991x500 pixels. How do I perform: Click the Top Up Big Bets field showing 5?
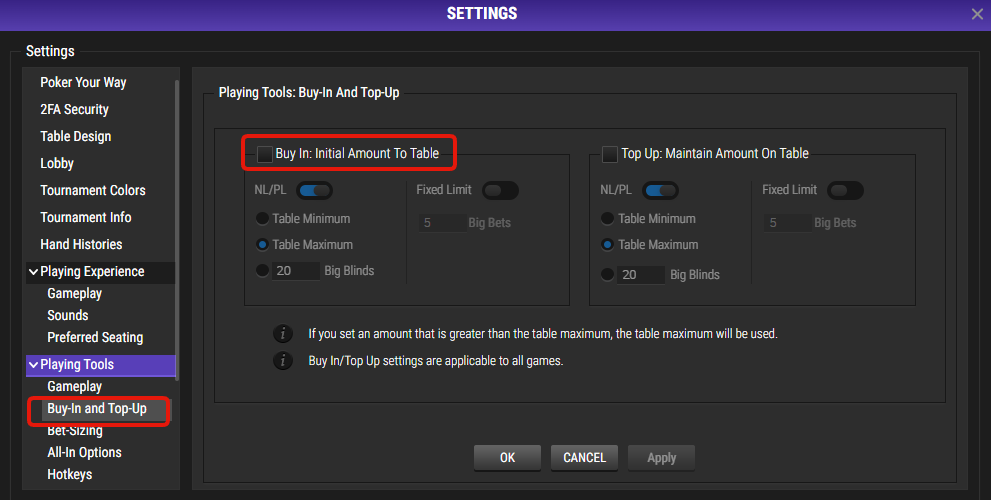click(x=788, y=223)
